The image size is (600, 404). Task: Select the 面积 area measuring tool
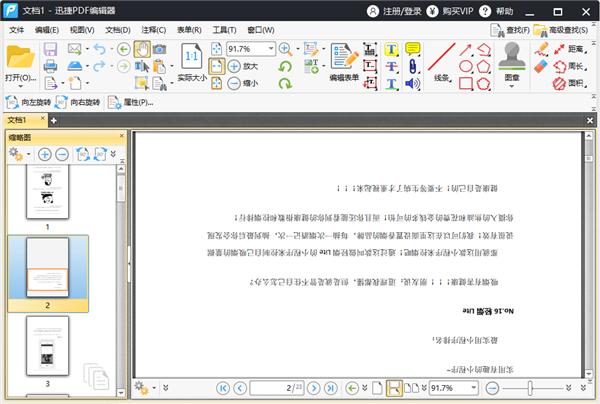tap(570, 83)
